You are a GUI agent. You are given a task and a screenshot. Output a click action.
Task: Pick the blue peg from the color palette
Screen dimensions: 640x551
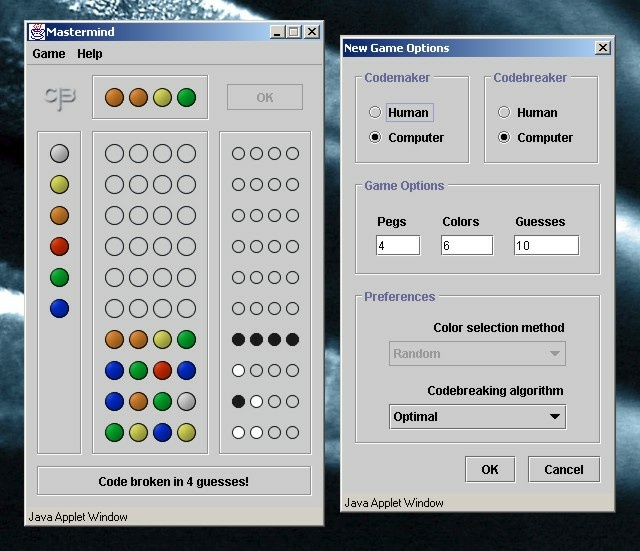click(59, 309)
